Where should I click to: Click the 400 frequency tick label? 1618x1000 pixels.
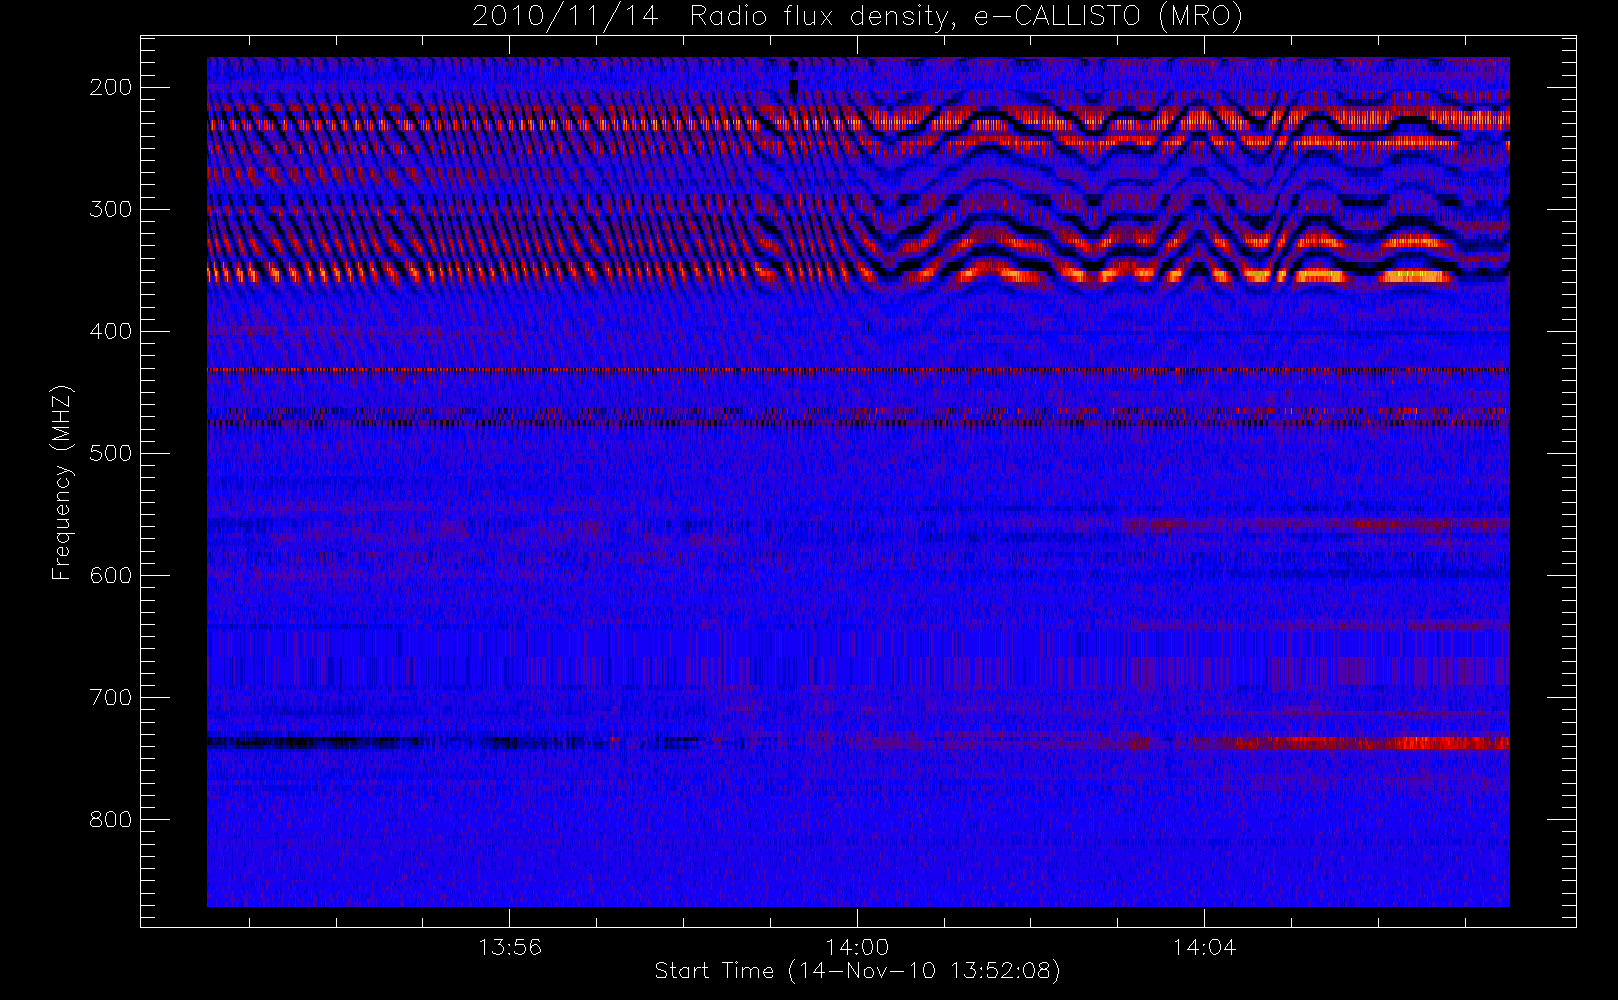pyautogui.click(x=110, y=331)
